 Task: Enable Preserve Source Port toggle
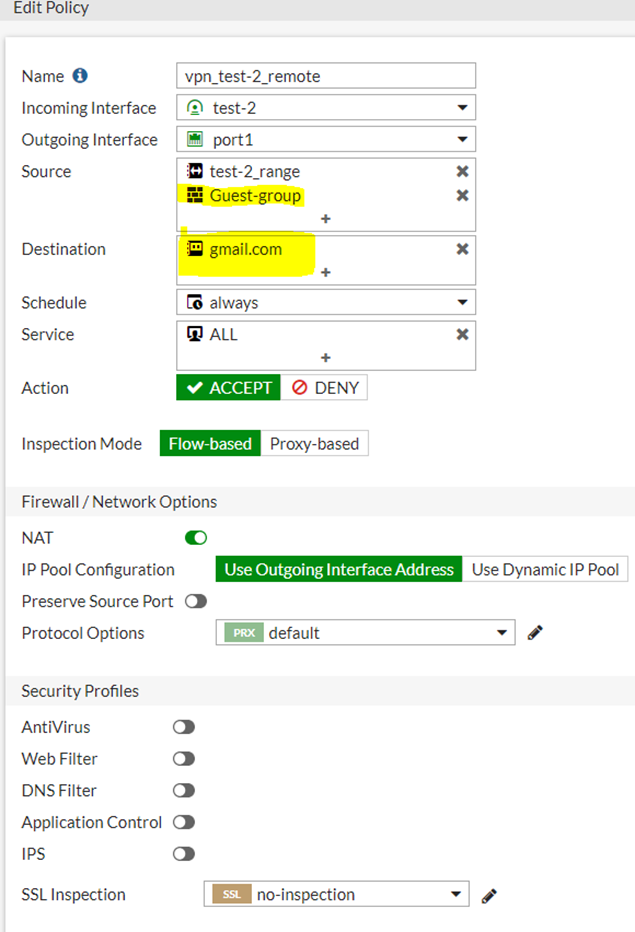coord(195,601)
